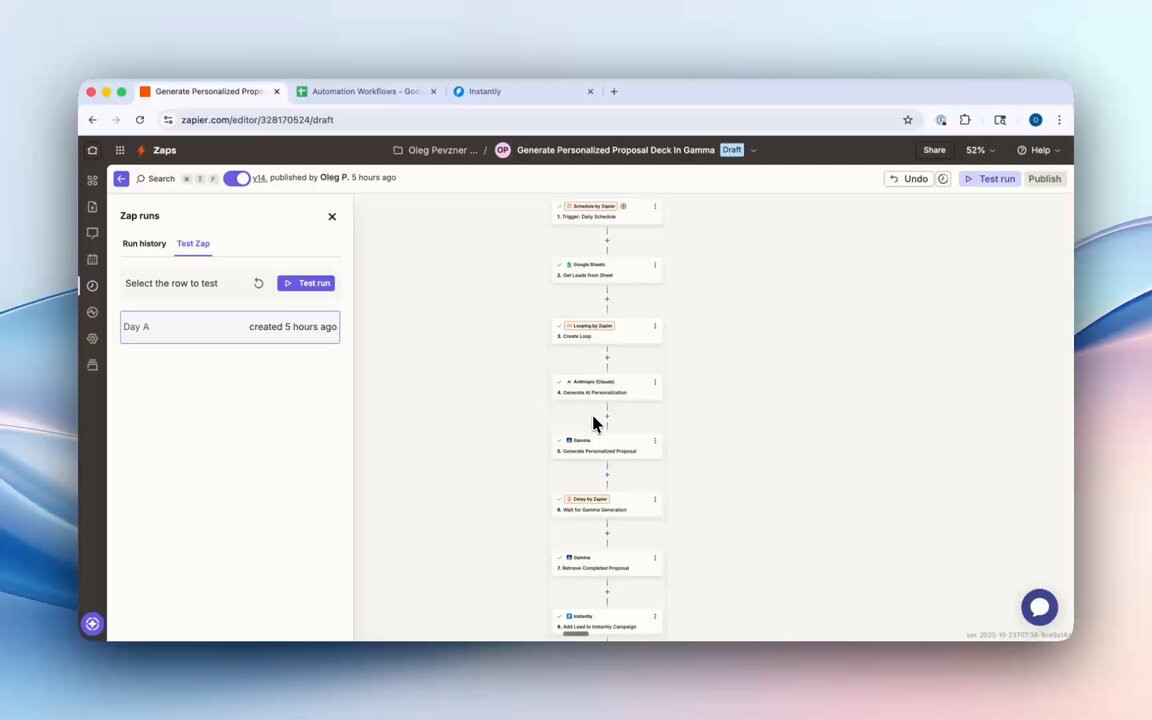Click the Search field in toolbar
Screen dimensions: 1152x720
point(156,179)
